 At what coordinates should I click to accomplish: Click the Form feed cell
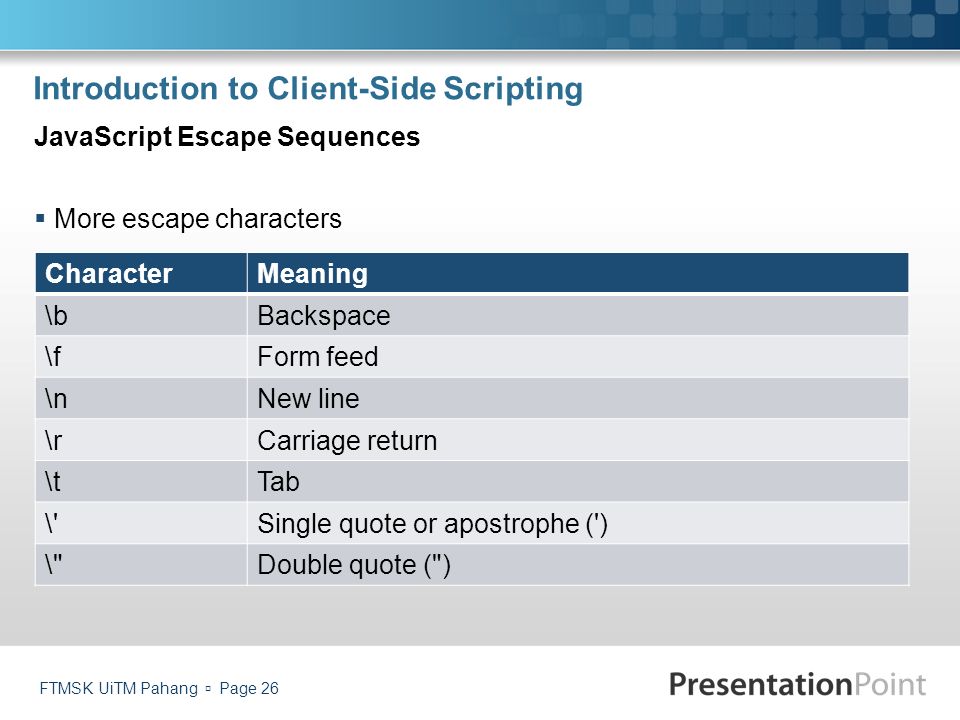pyautogui.click(x=578, y=356)
